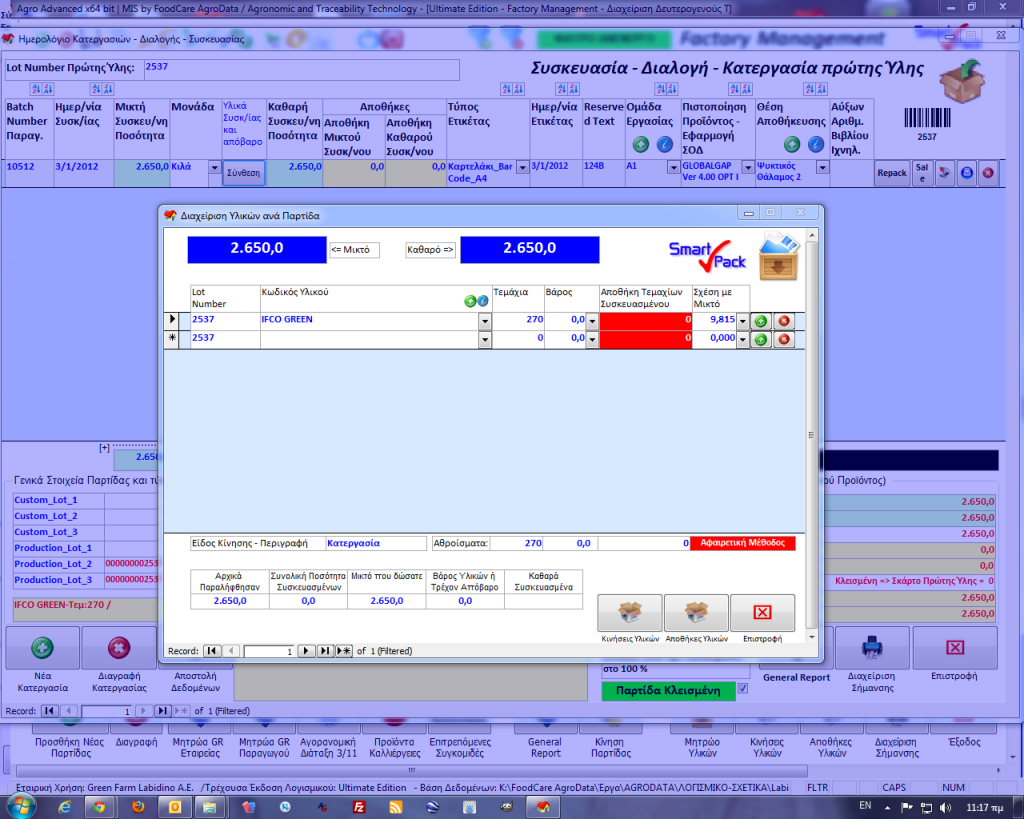Click bottom toolbar horizontal scrollbar

[411, 771]
